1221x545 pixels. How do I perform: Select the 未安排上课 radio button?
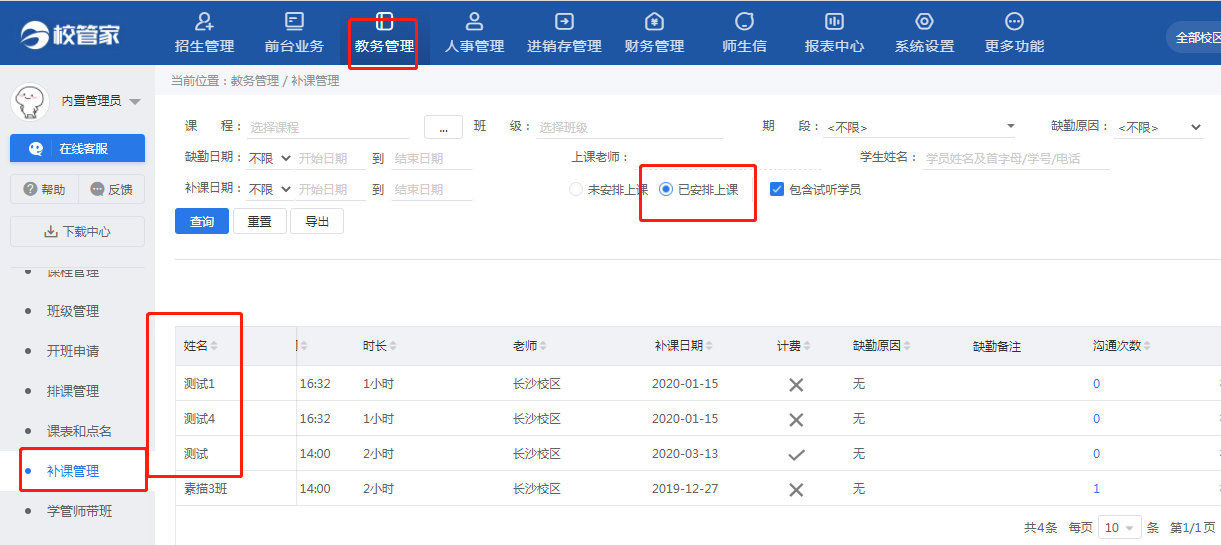576,189
